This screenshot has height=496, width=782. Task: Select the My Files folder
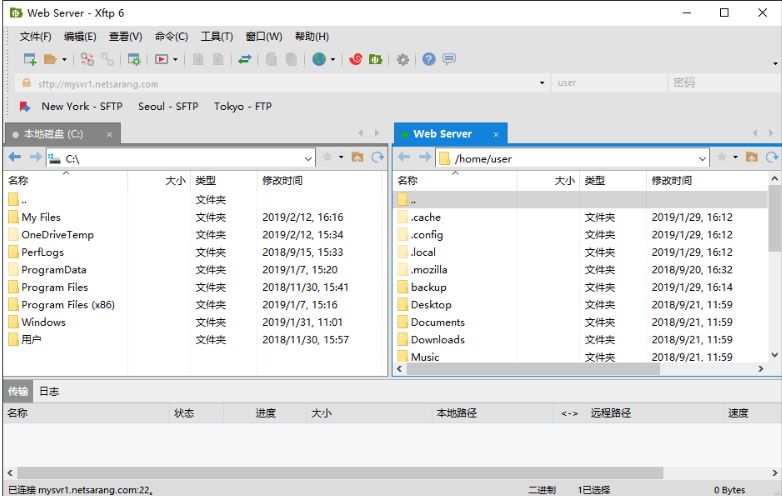coord(41,217)
